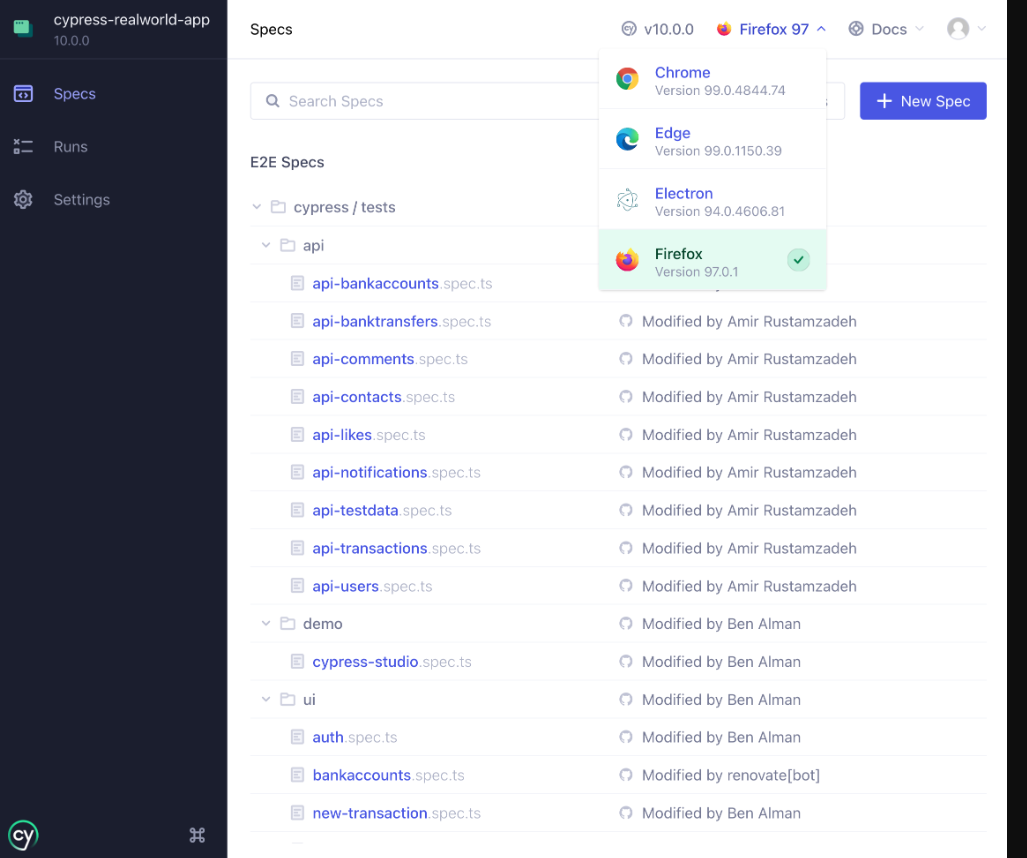Open api-notifications.spec.ts
Image resolution: width=1027 pixels, height=858 pixels.
tap(396, 472)
